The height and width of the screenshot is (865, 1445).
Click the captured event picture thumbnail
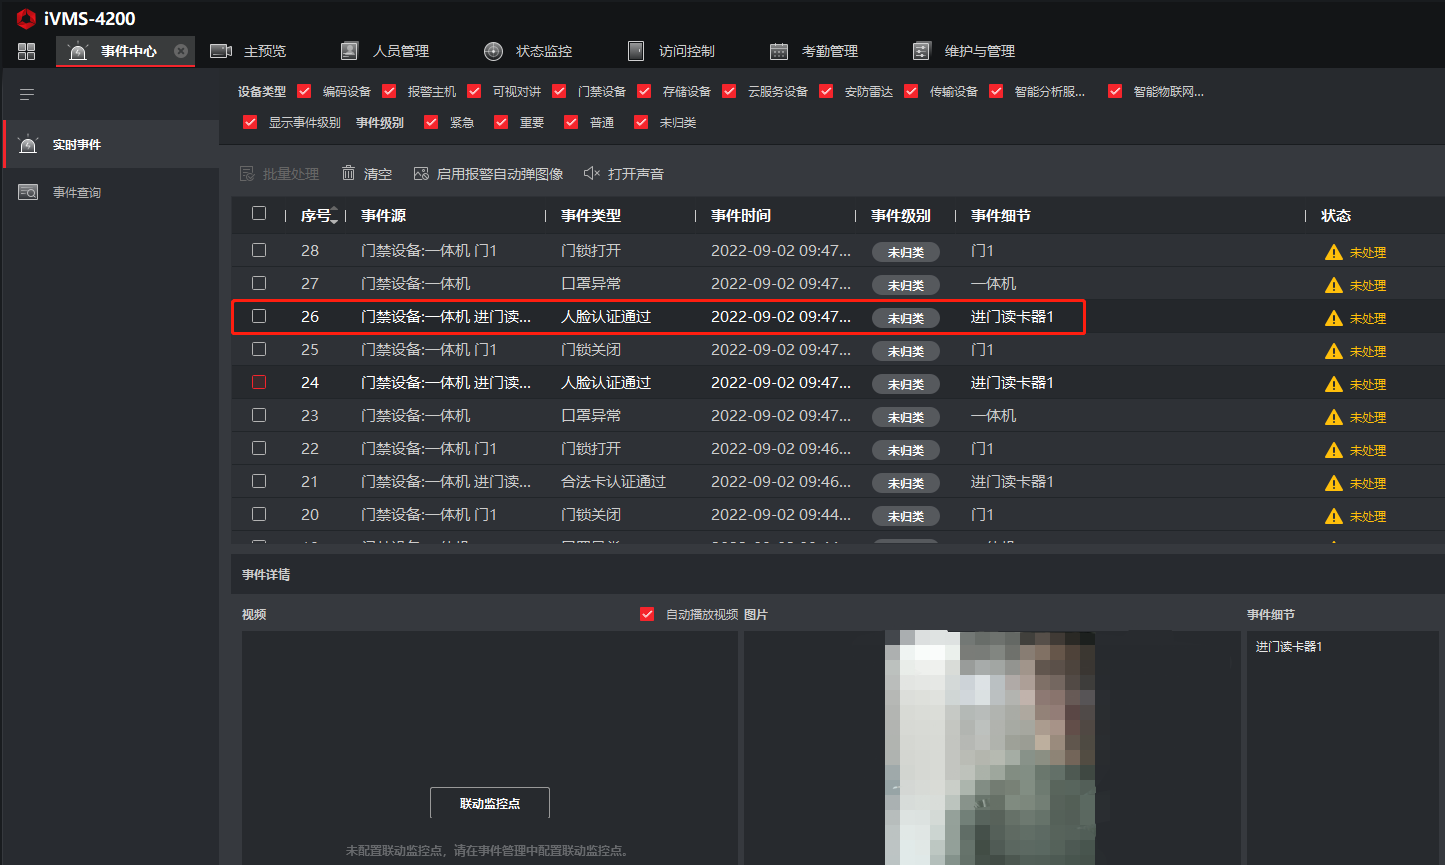pos(990,747)
